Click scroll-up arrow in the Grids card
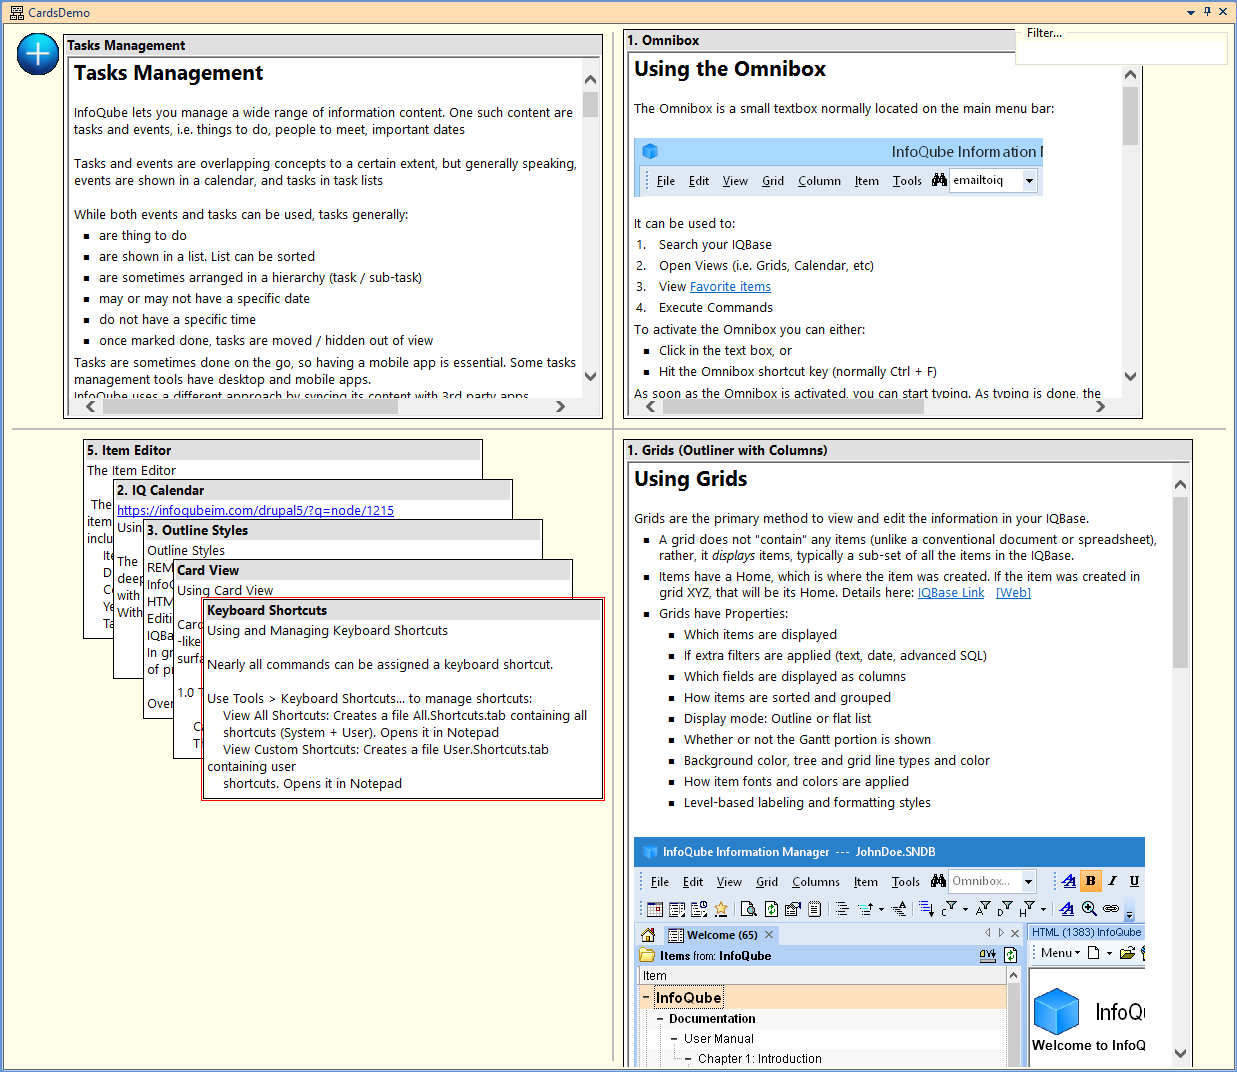Viewport: 1237px width, 1072px height. point(1180,485)
